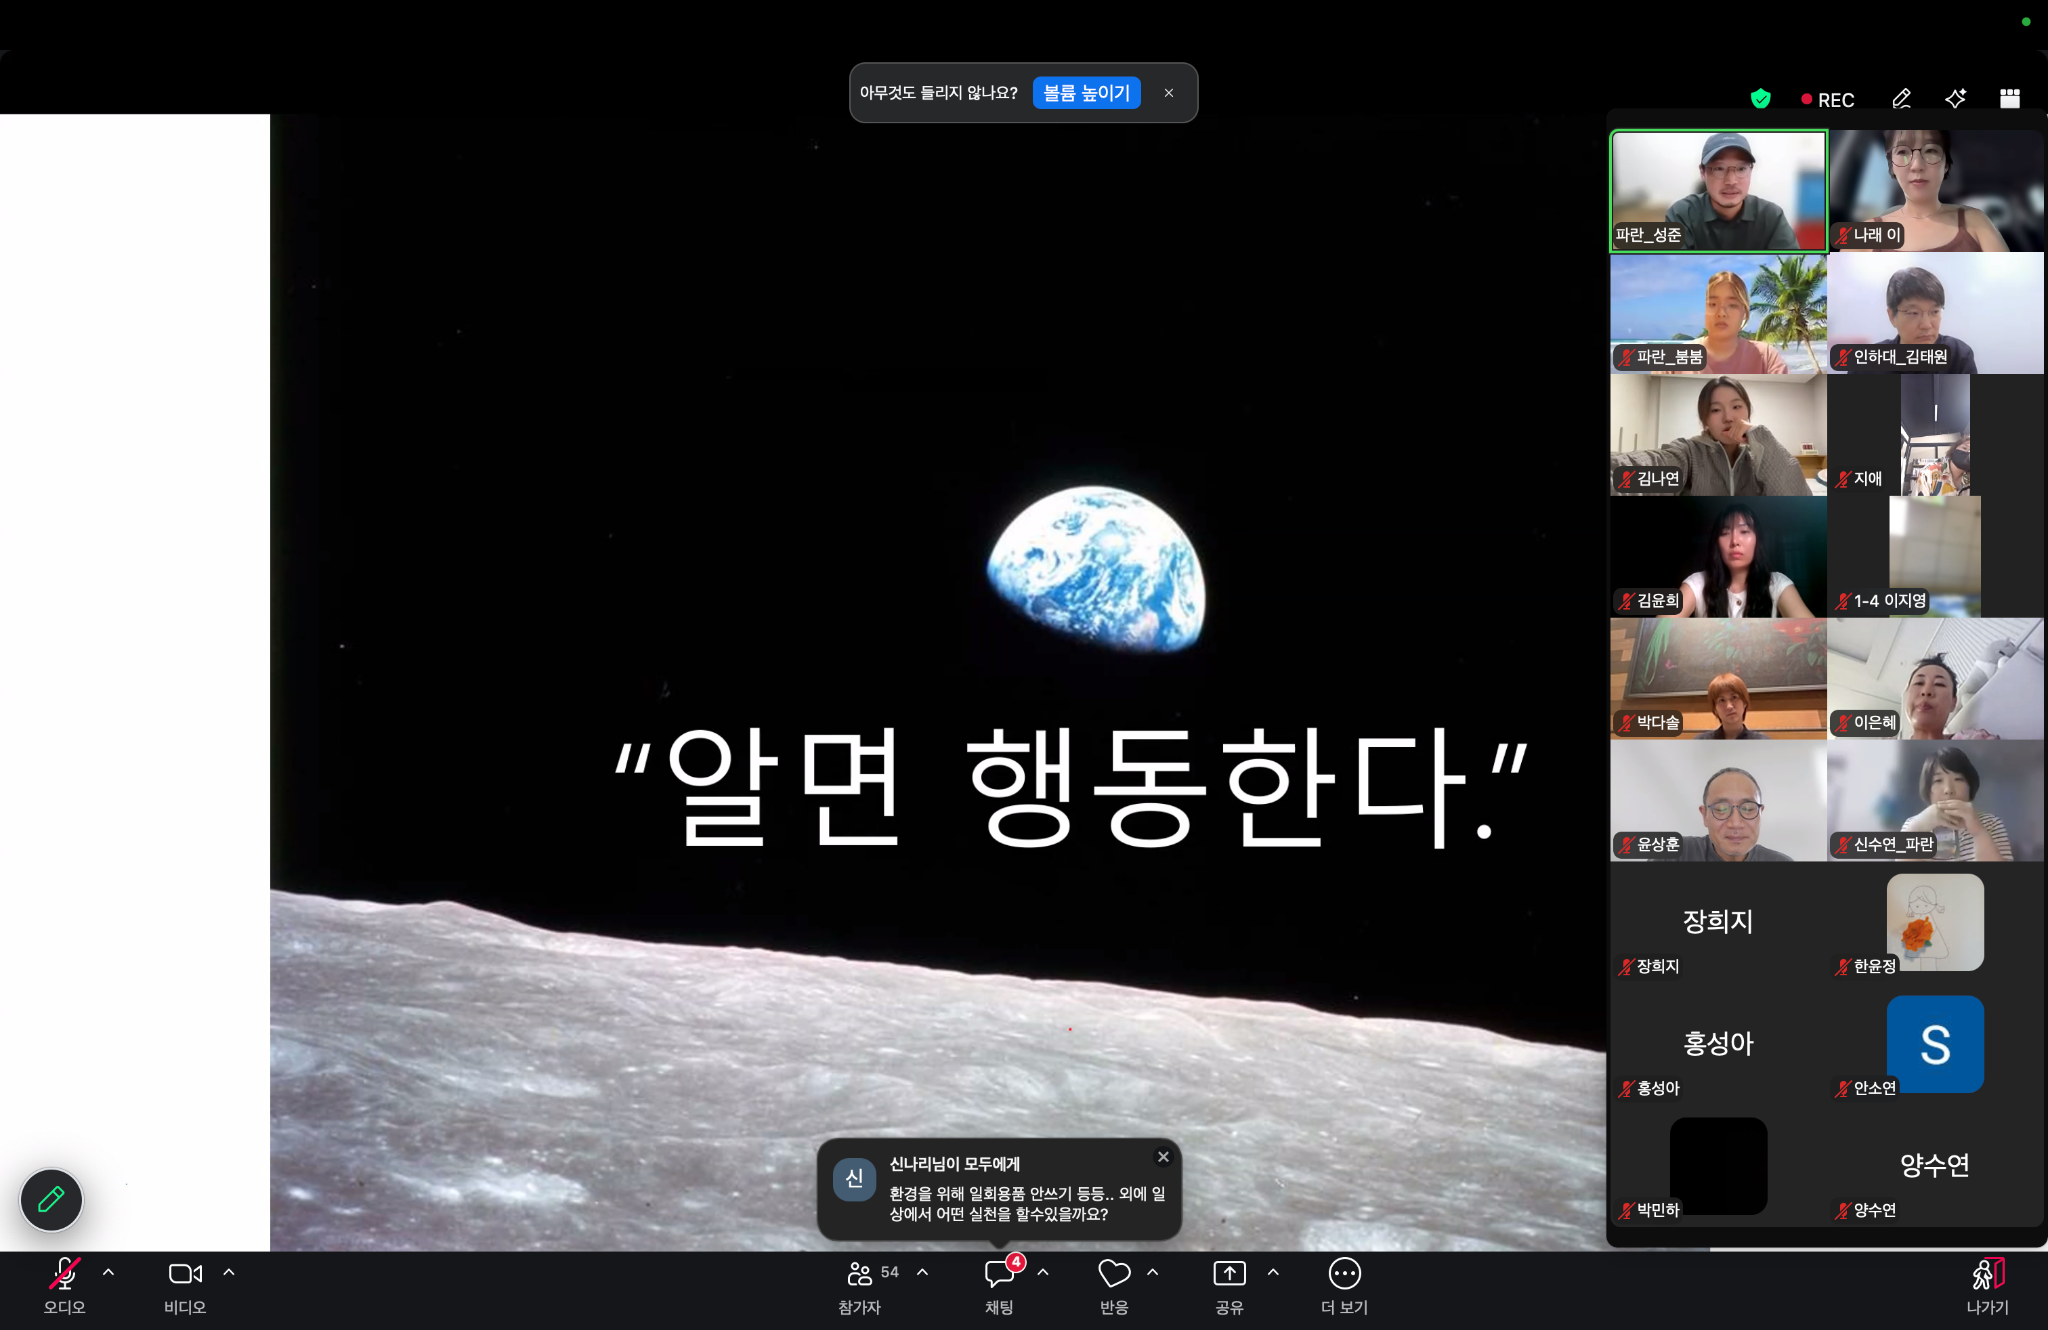Screen dimensions: 2048x1330
Task: Select 양수연 participant tile
Action: tap(1936, 1167)
